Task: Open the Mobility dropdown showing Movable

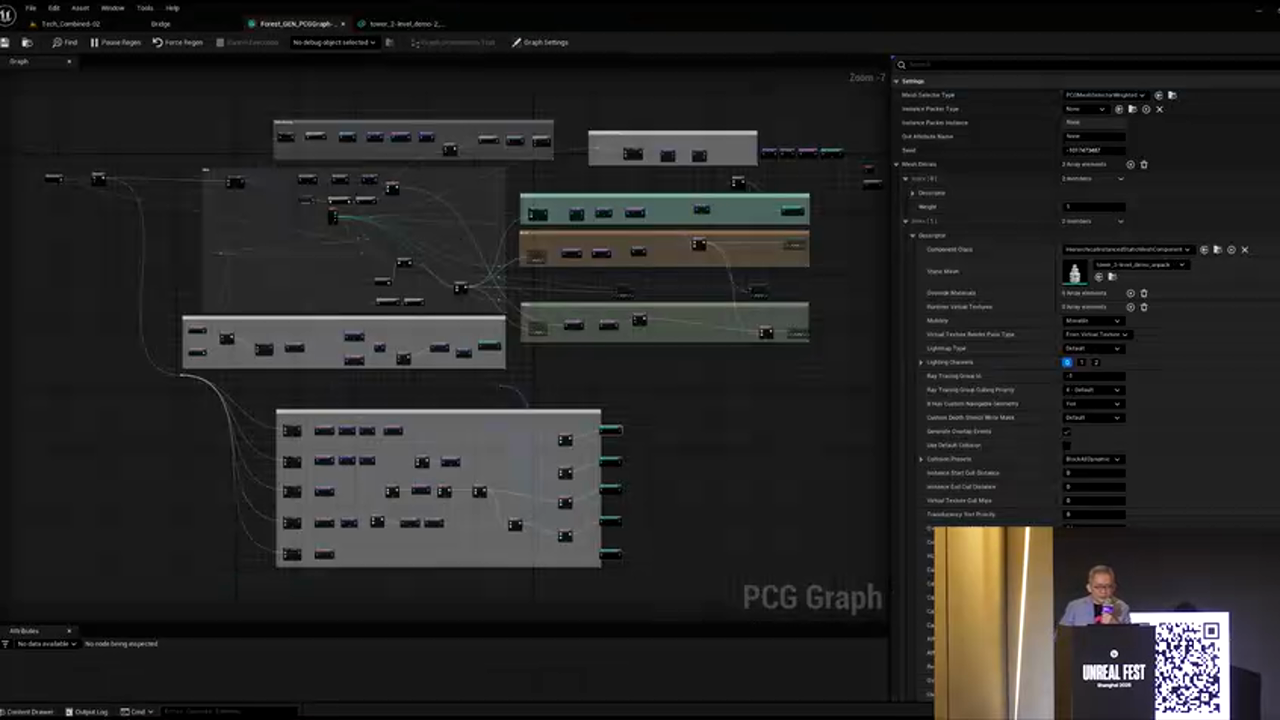Action: (x=1094, y=321)
